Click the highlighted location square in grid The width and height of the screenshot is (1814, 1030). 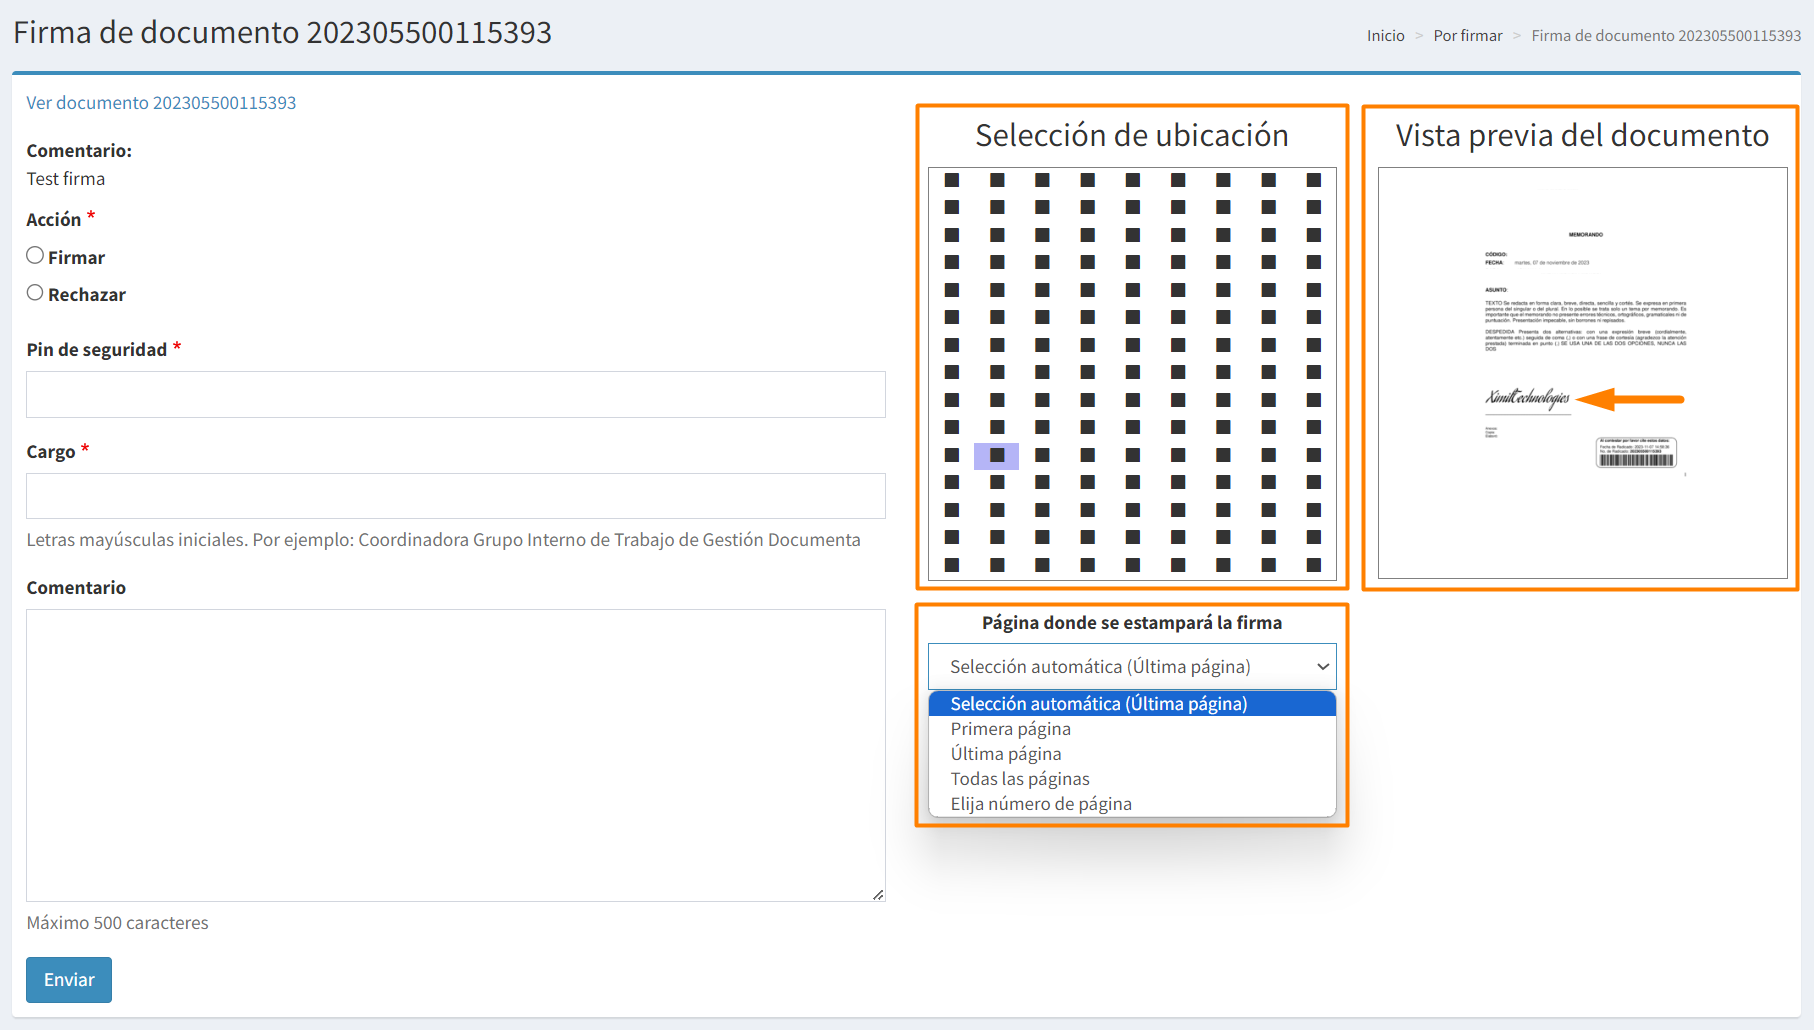point(997,456)
